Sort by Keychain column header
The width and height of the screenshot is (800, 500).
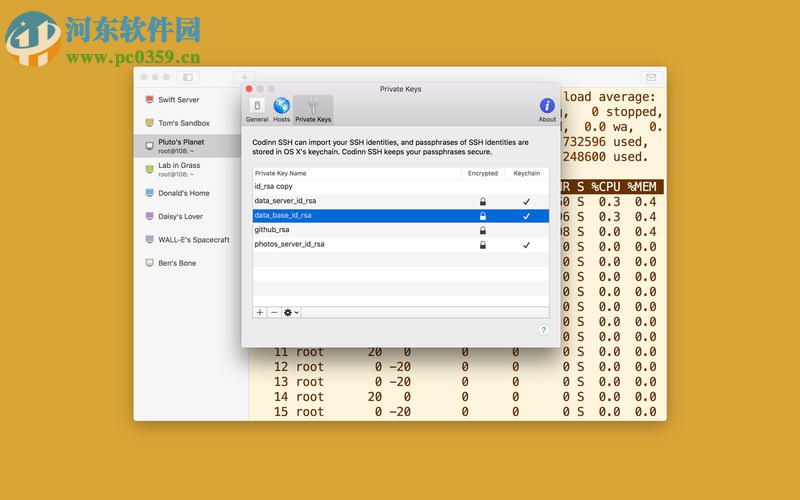[x=527, y=173]
